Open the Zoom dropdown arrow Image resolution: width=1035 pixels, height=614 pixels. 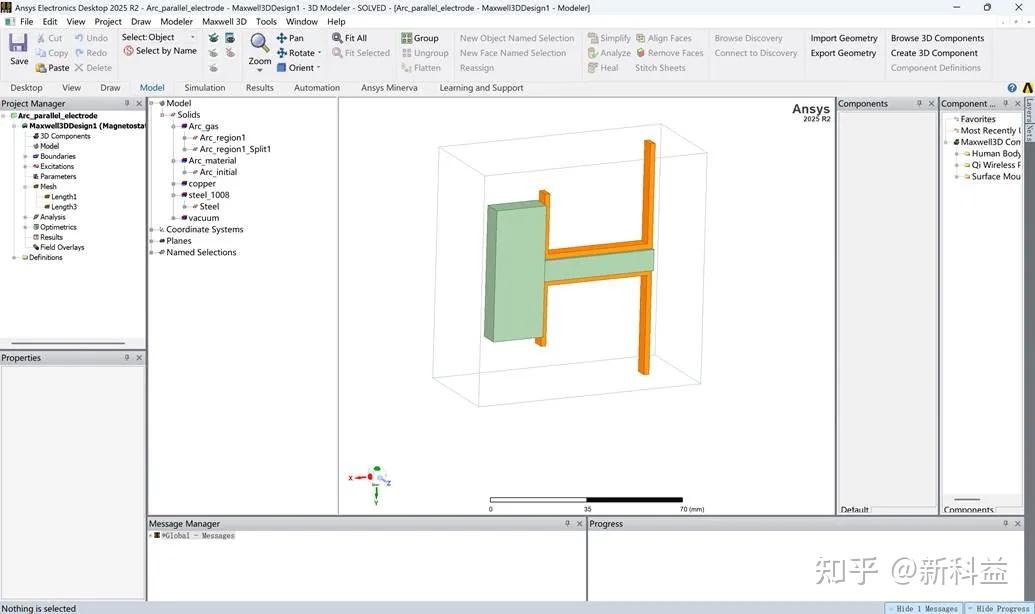pos(259,70)
